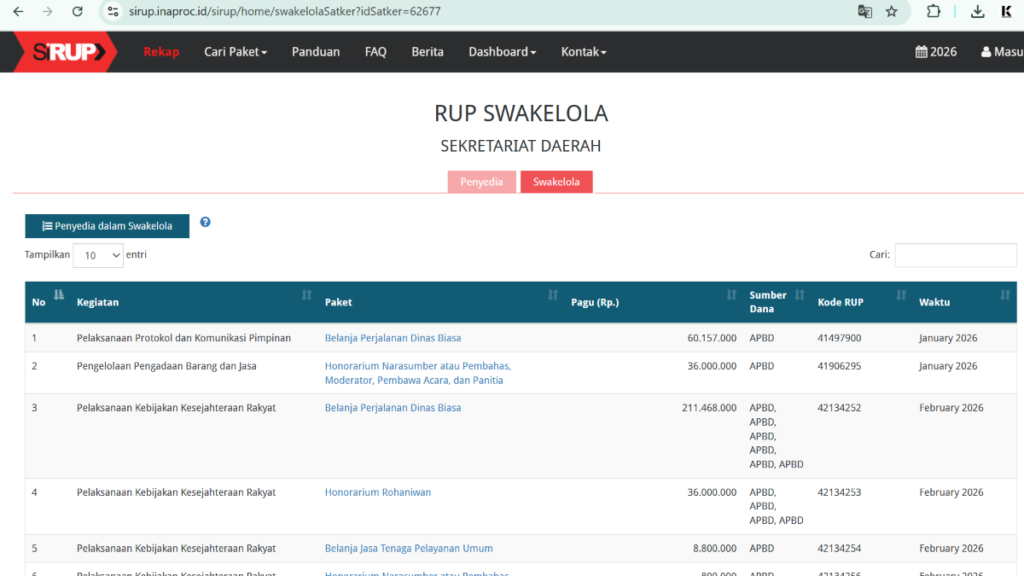
Task: Click the SiRUP logo in navbar
Action: point(65,52)
